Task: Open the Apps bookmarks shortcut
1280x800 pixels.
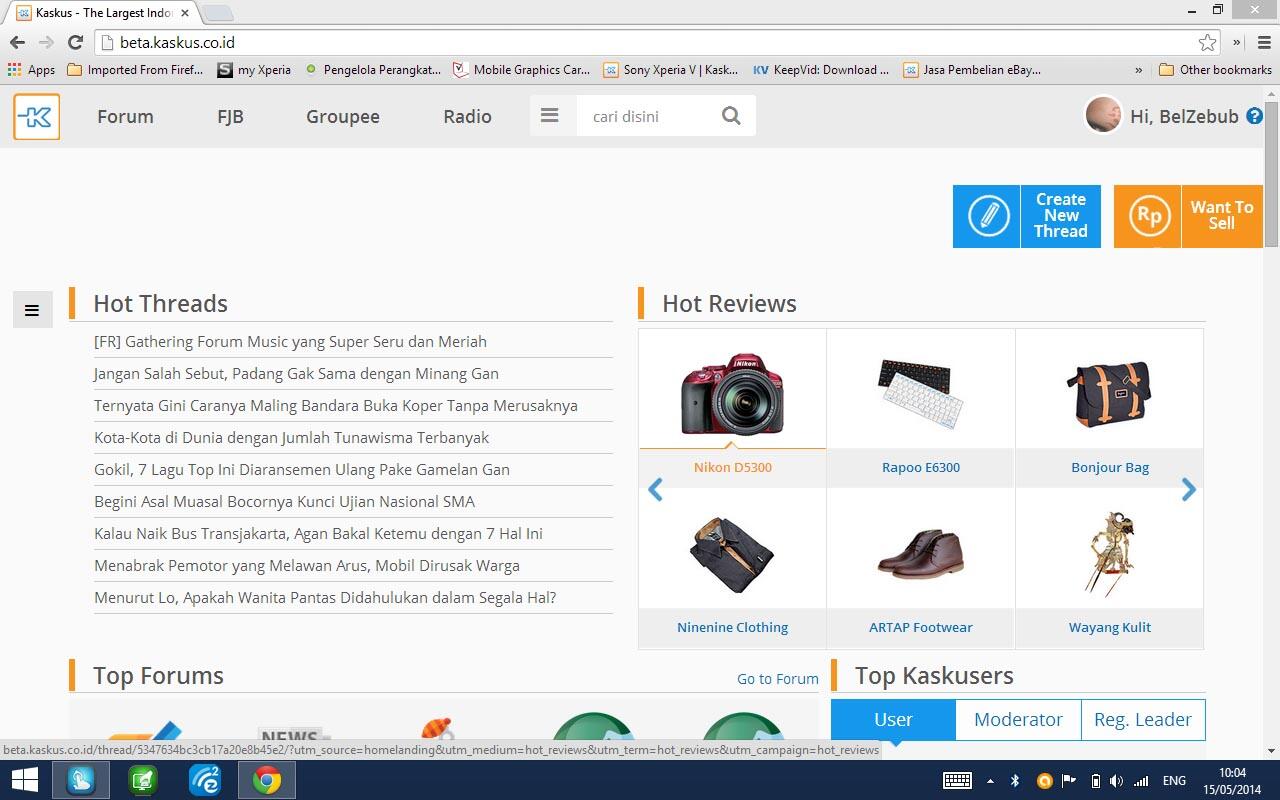Action: coord(31,70)
